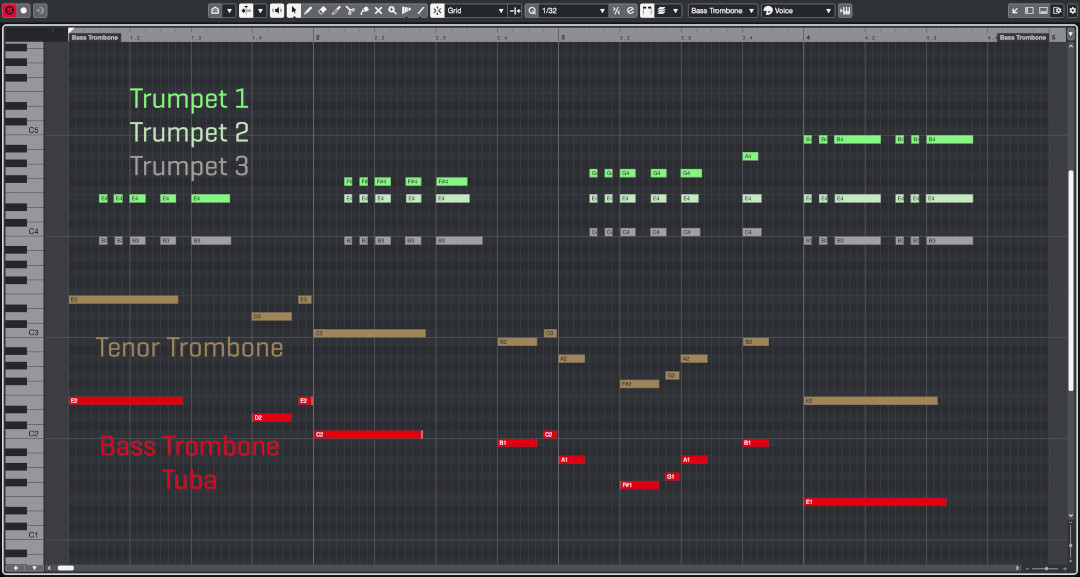Toggle Show Part Borders button

(x=647, y=10)
